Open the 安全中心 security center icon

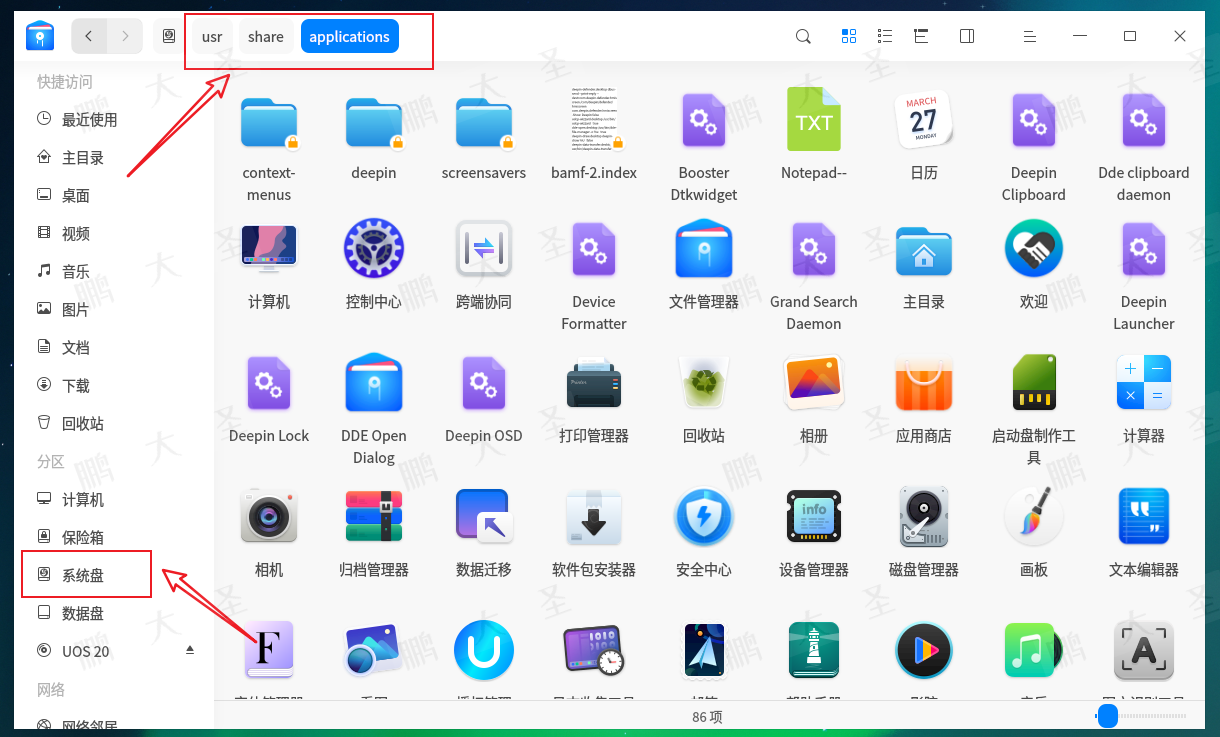[x=704, y=517]
